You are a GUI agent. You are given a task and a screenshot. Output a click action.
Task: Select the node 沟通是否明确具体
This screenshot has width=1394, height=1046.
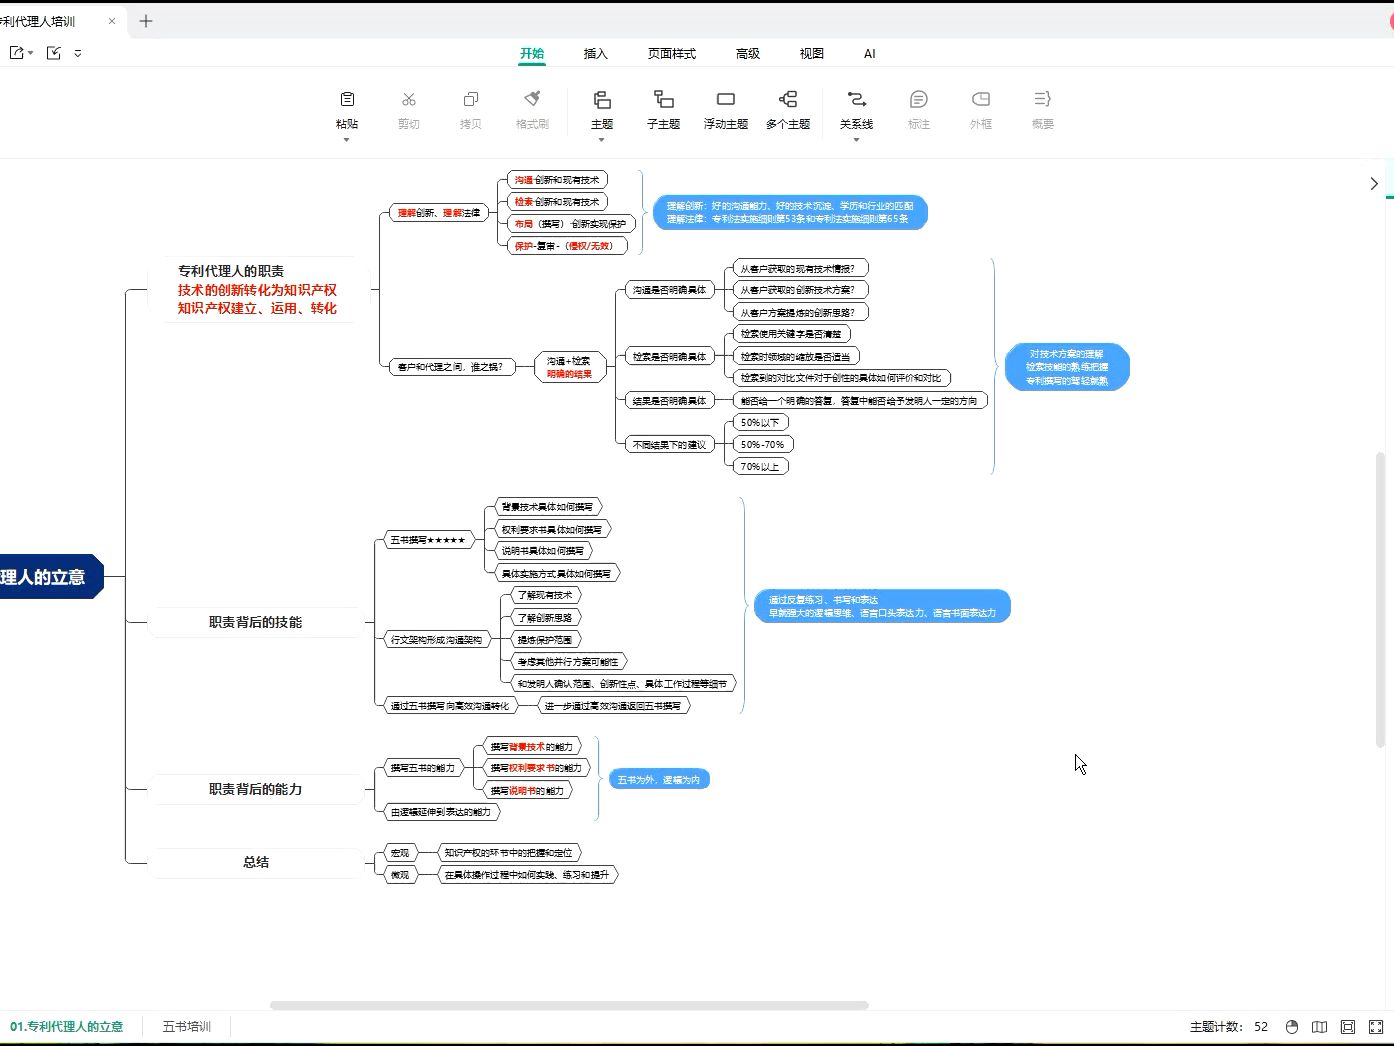click(x=669, y=290)
